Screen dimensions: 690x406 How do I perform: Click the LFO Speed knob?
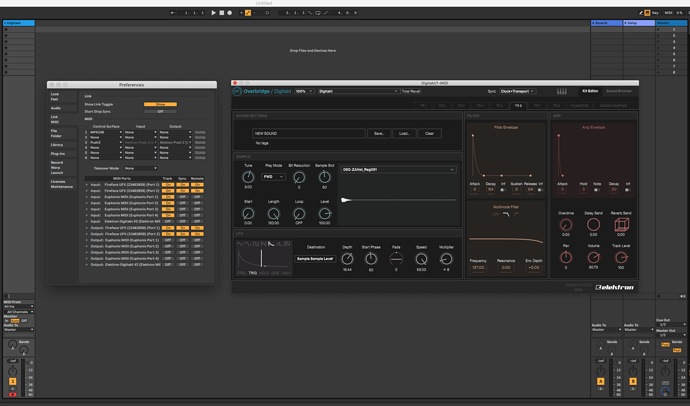(421, 259)
